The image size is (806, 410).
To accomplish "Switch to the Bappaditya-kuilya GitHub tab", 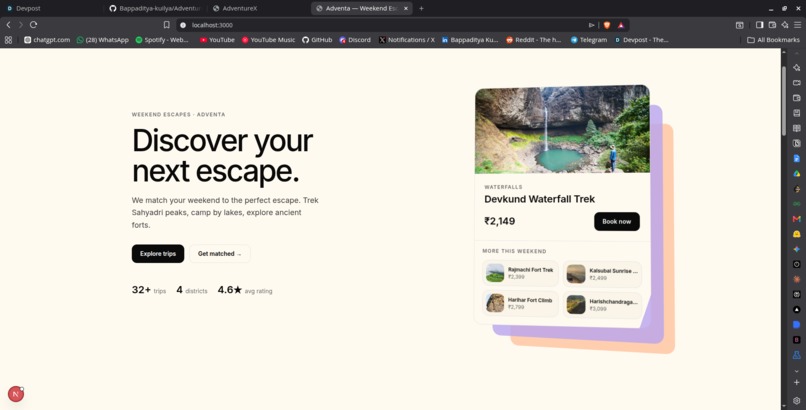I will [155, 8].
